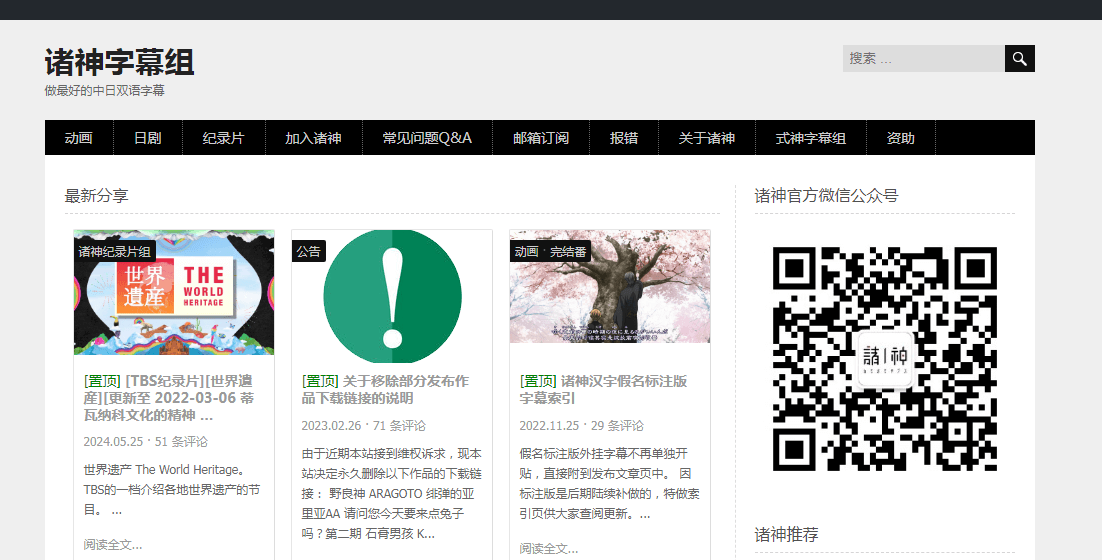Open the 关于诸神 menu item
Screen dimensions: 1102x560
tap(707, 138)
